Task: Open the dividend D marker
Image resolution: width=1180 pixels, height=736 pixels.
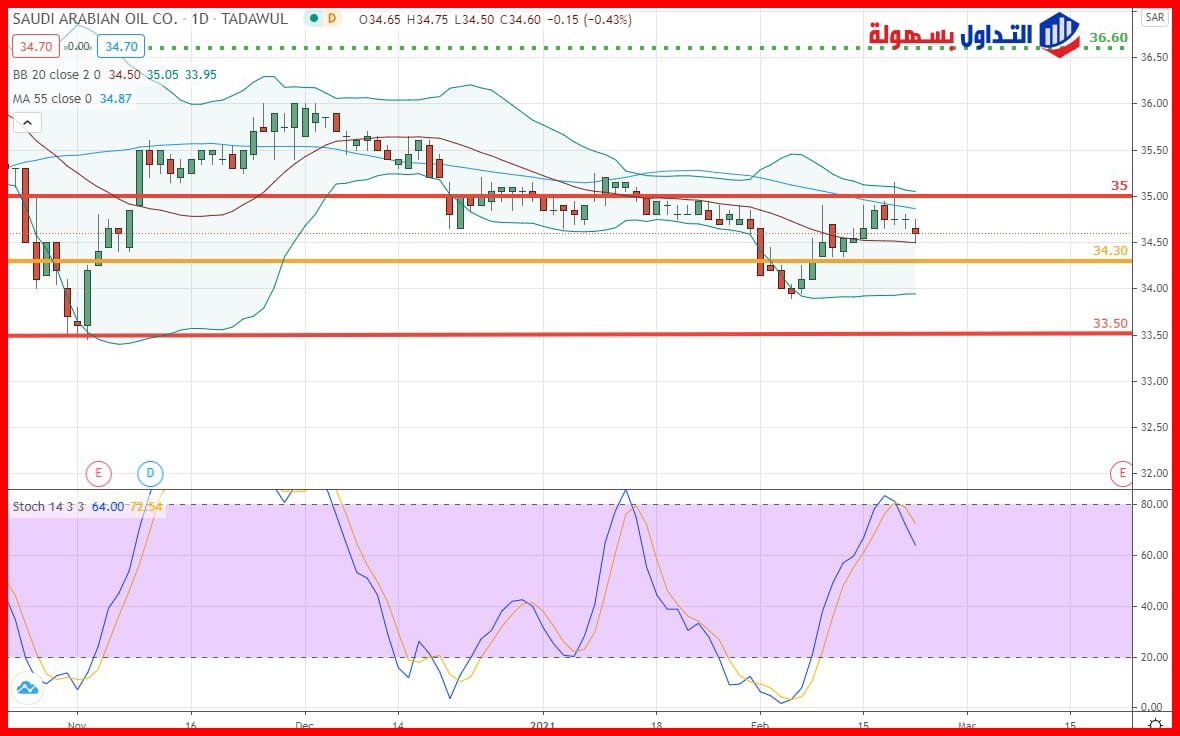Action: (151, 473)
